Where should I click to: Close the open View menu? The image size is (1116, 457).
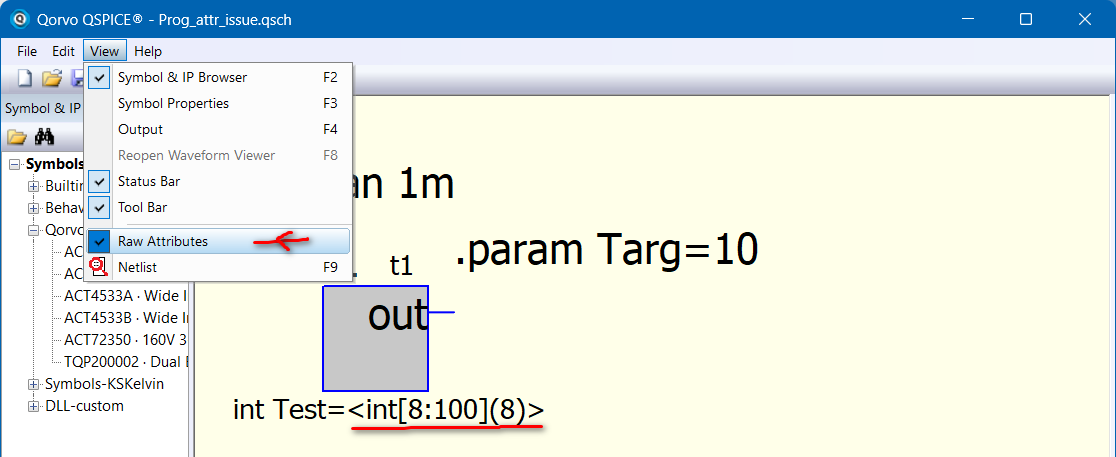click(x=105, y=51)
